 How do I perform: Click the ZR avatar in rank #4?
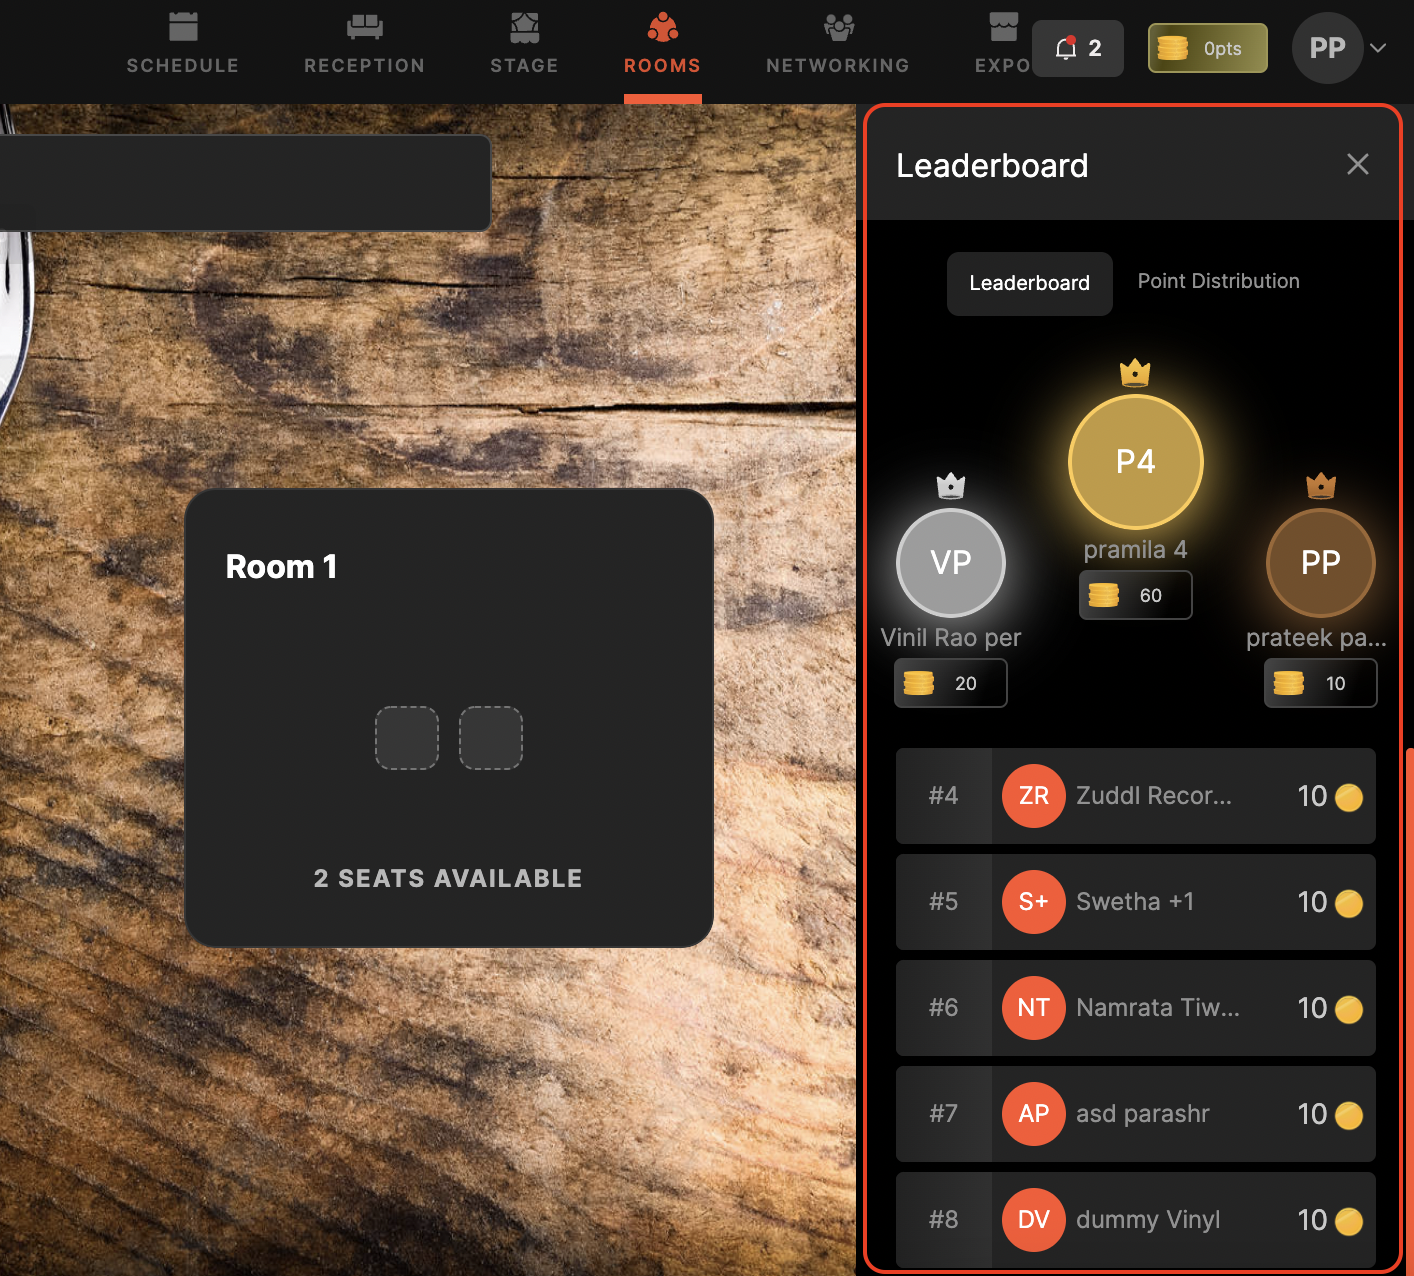pos(1034,796)
